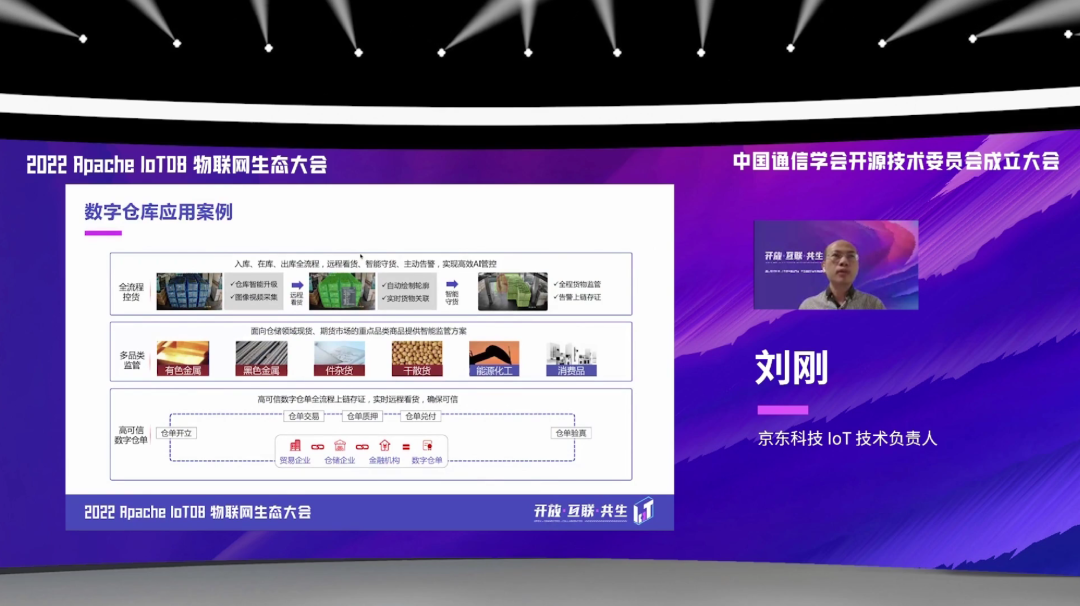Click the green-highlighted crates warehouse image

(342, 291)
